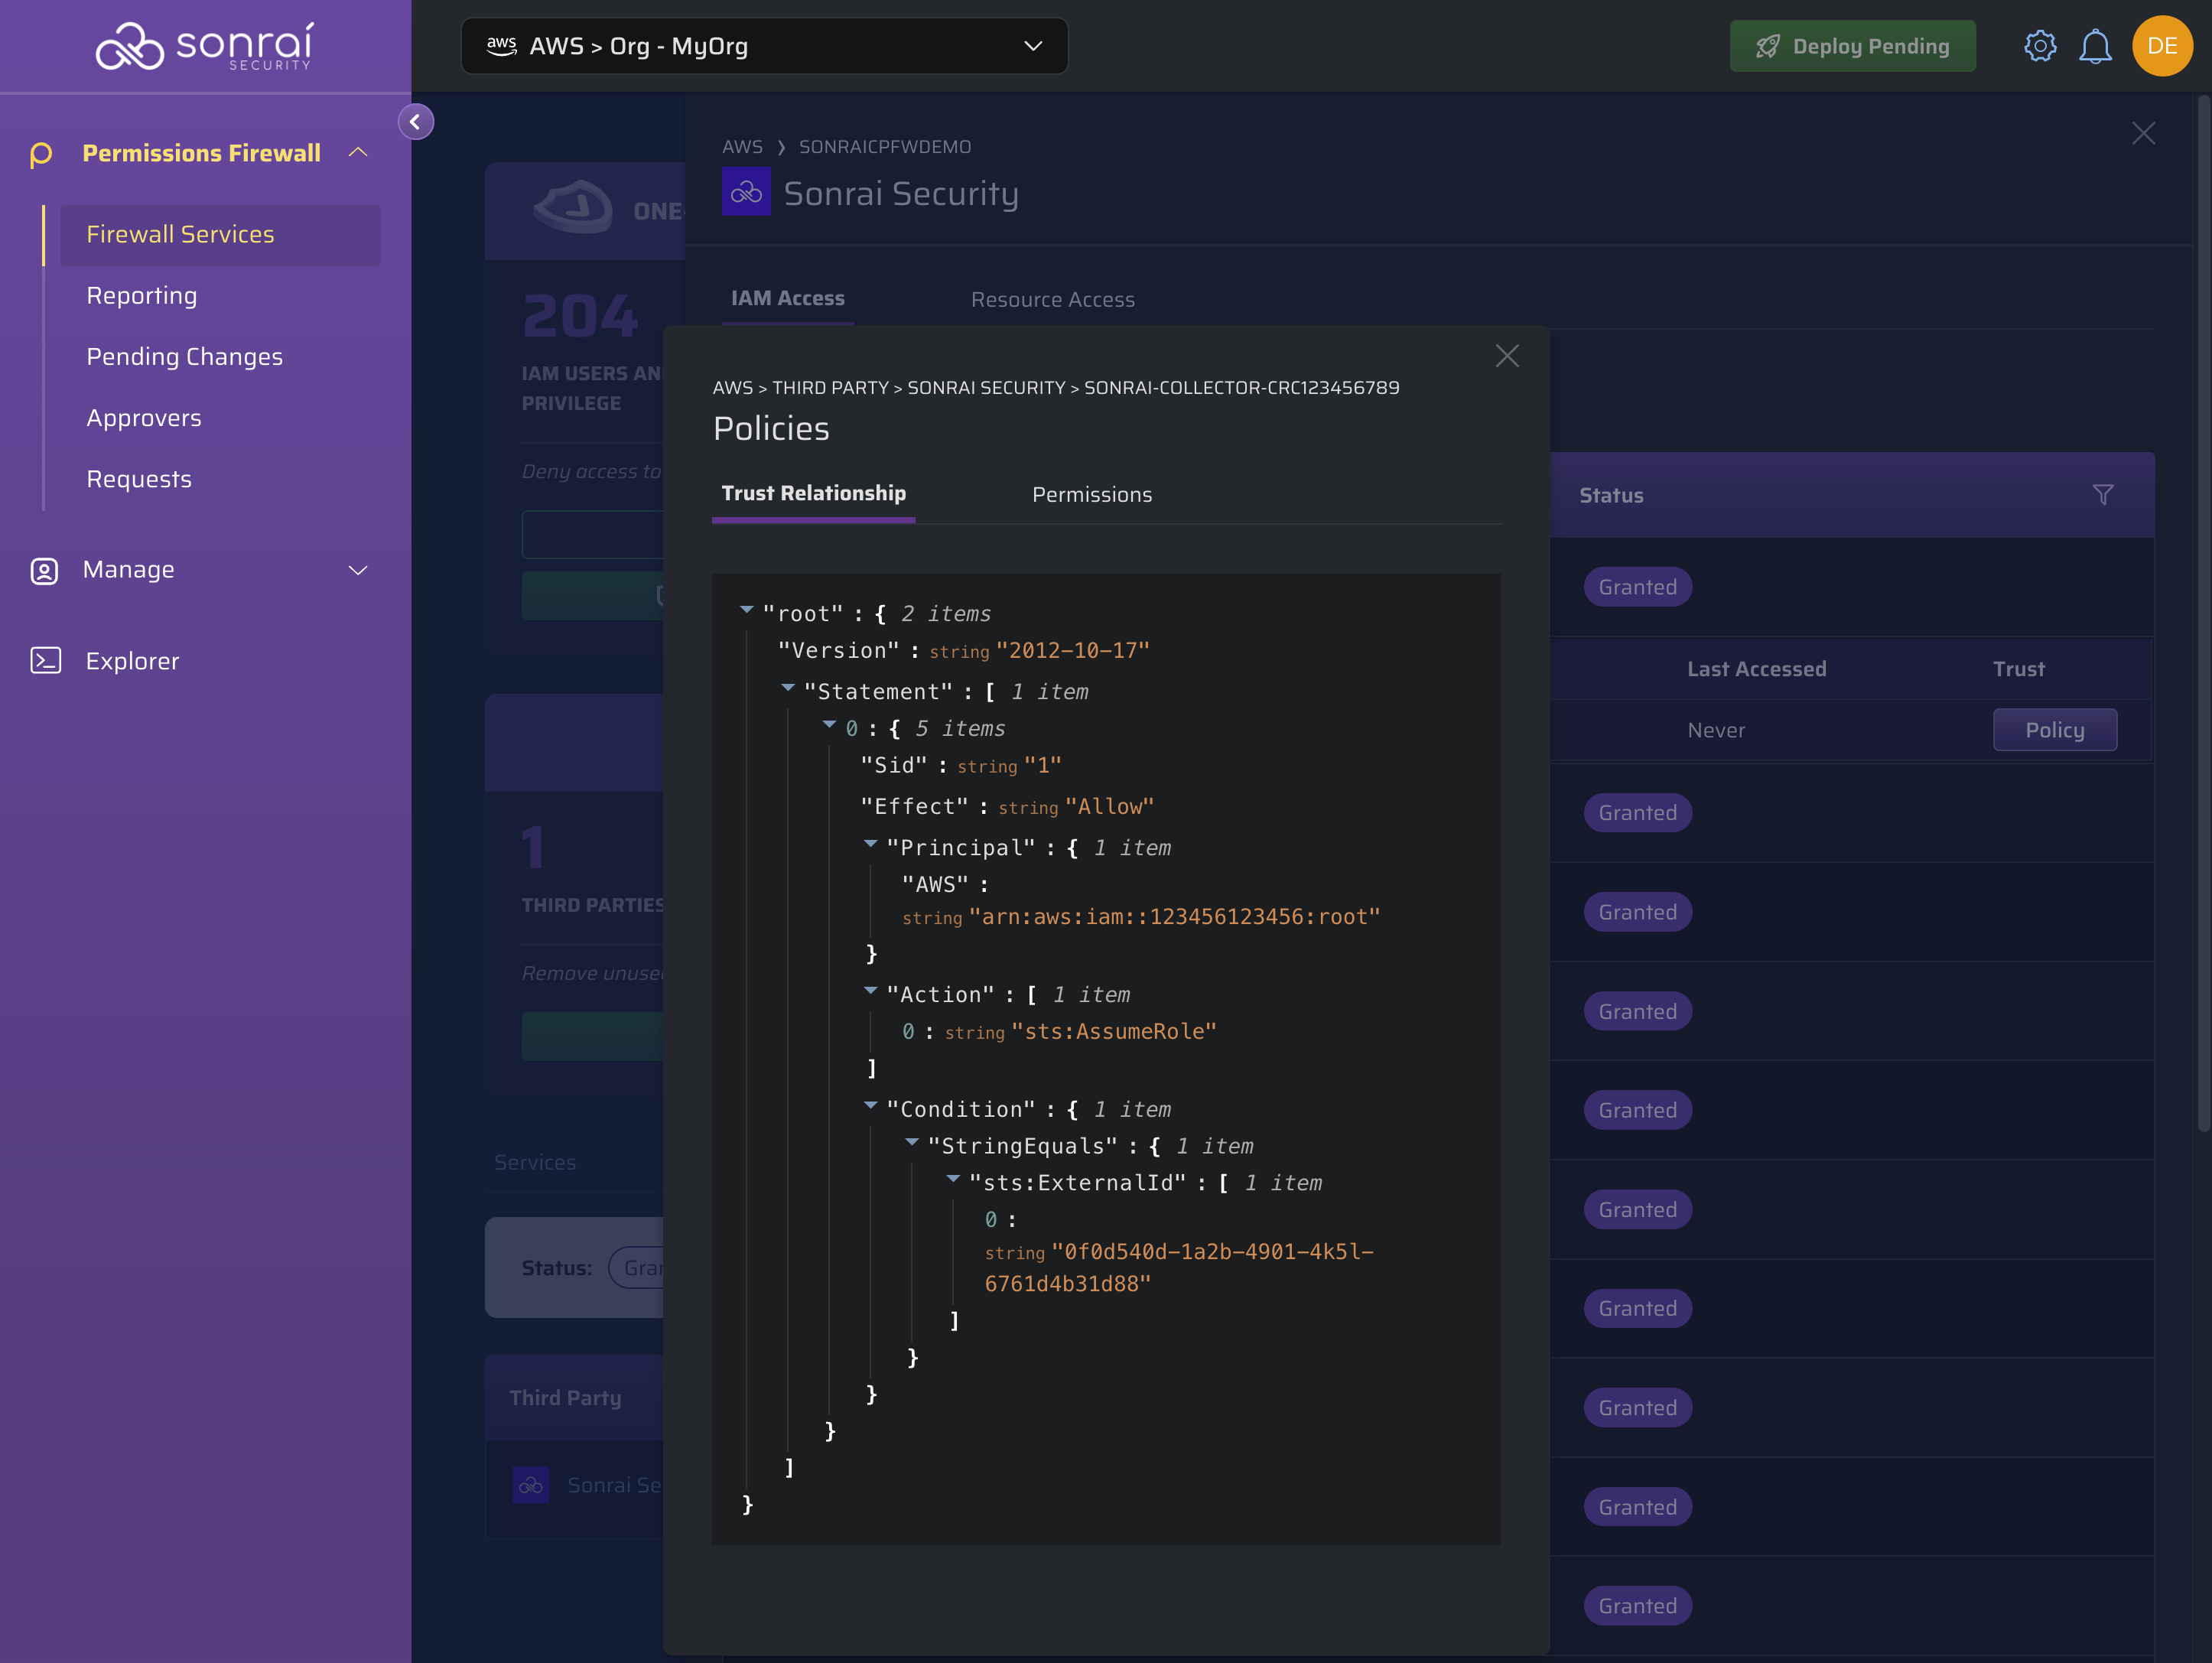Click the Sonrai Security logo

pos(205,46)
